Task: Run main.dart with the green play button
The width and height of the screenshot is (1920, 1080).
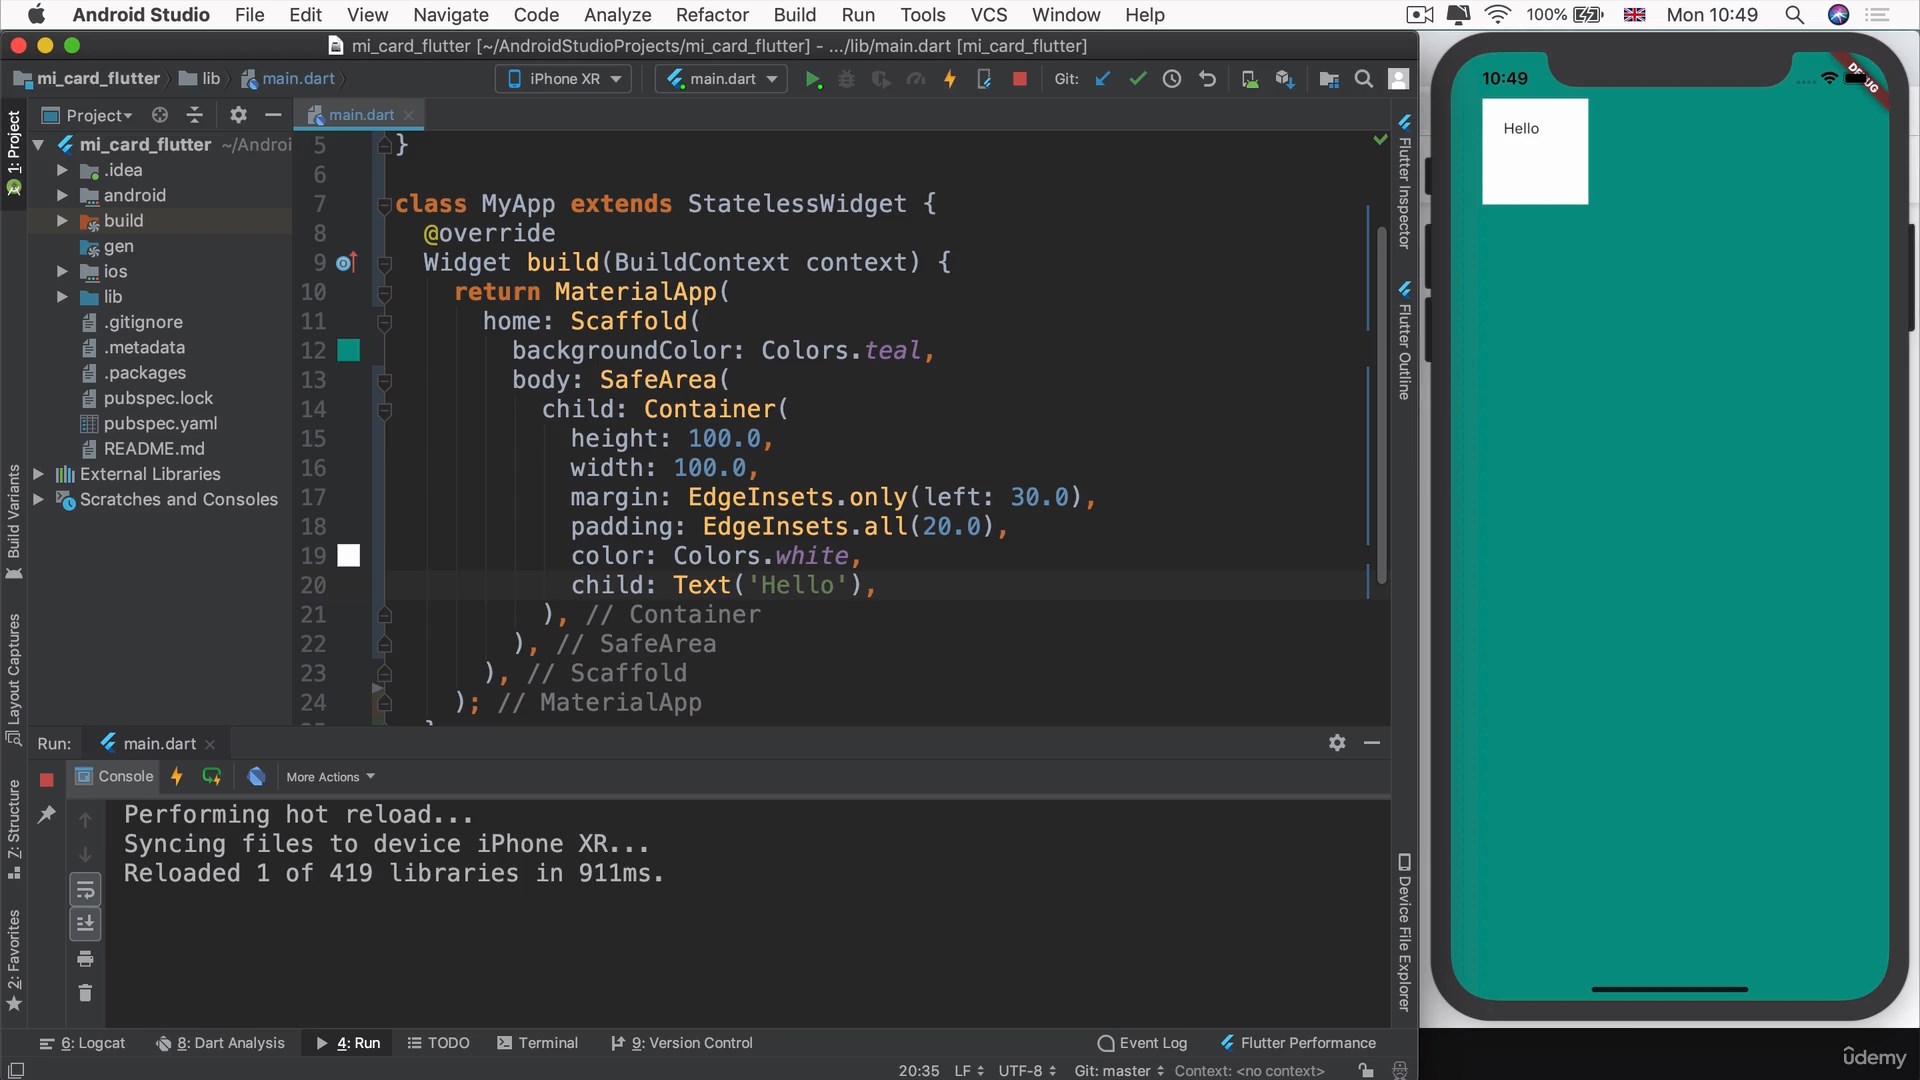Action: [813, 79]
